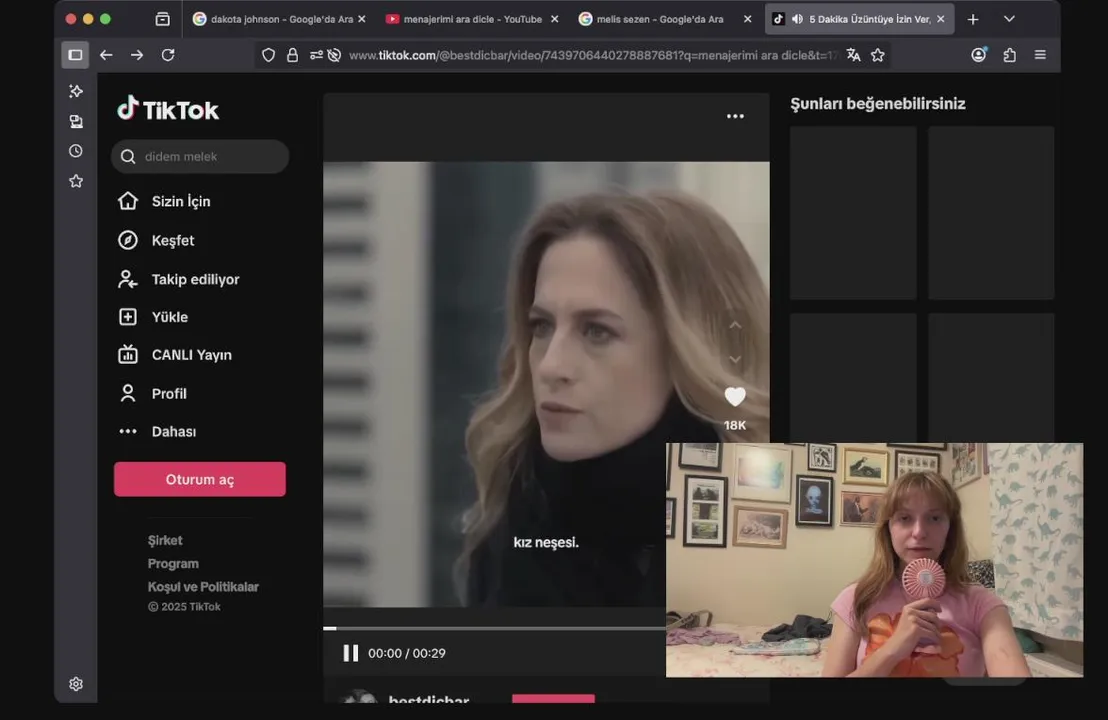The height and width of the screenshot is (720, 1108).
Task: Click the © 2025 TikTok text
Action: pyautogui.click(x=184, y=606)
